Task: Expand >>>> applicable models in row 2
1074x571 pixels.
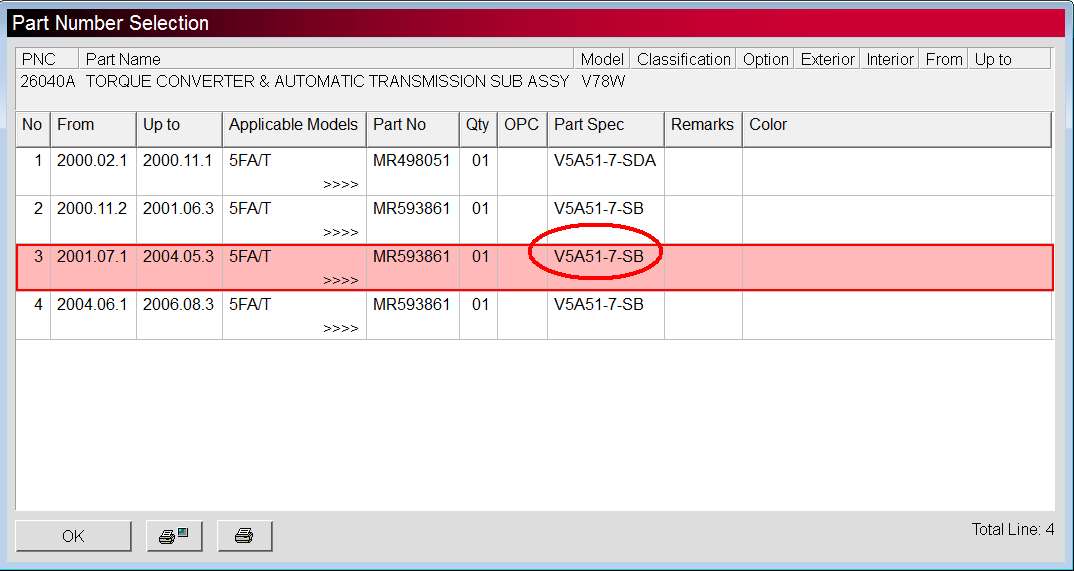Action: 340,233
